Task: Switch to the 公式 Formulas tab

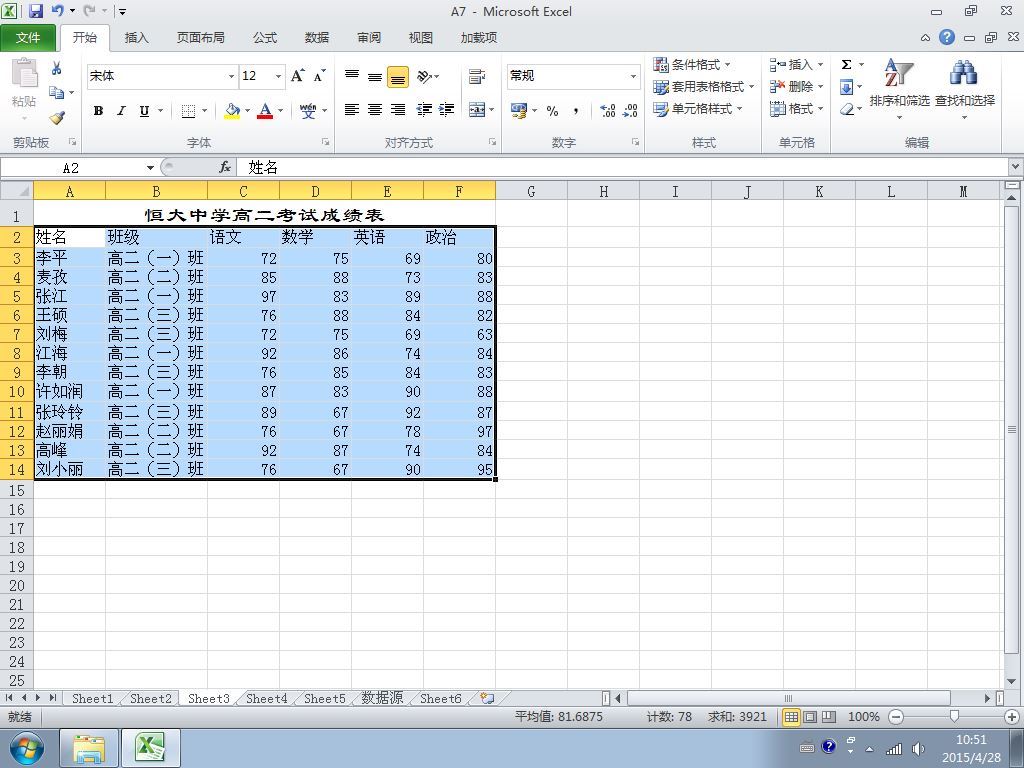Action: coord(265,38)
